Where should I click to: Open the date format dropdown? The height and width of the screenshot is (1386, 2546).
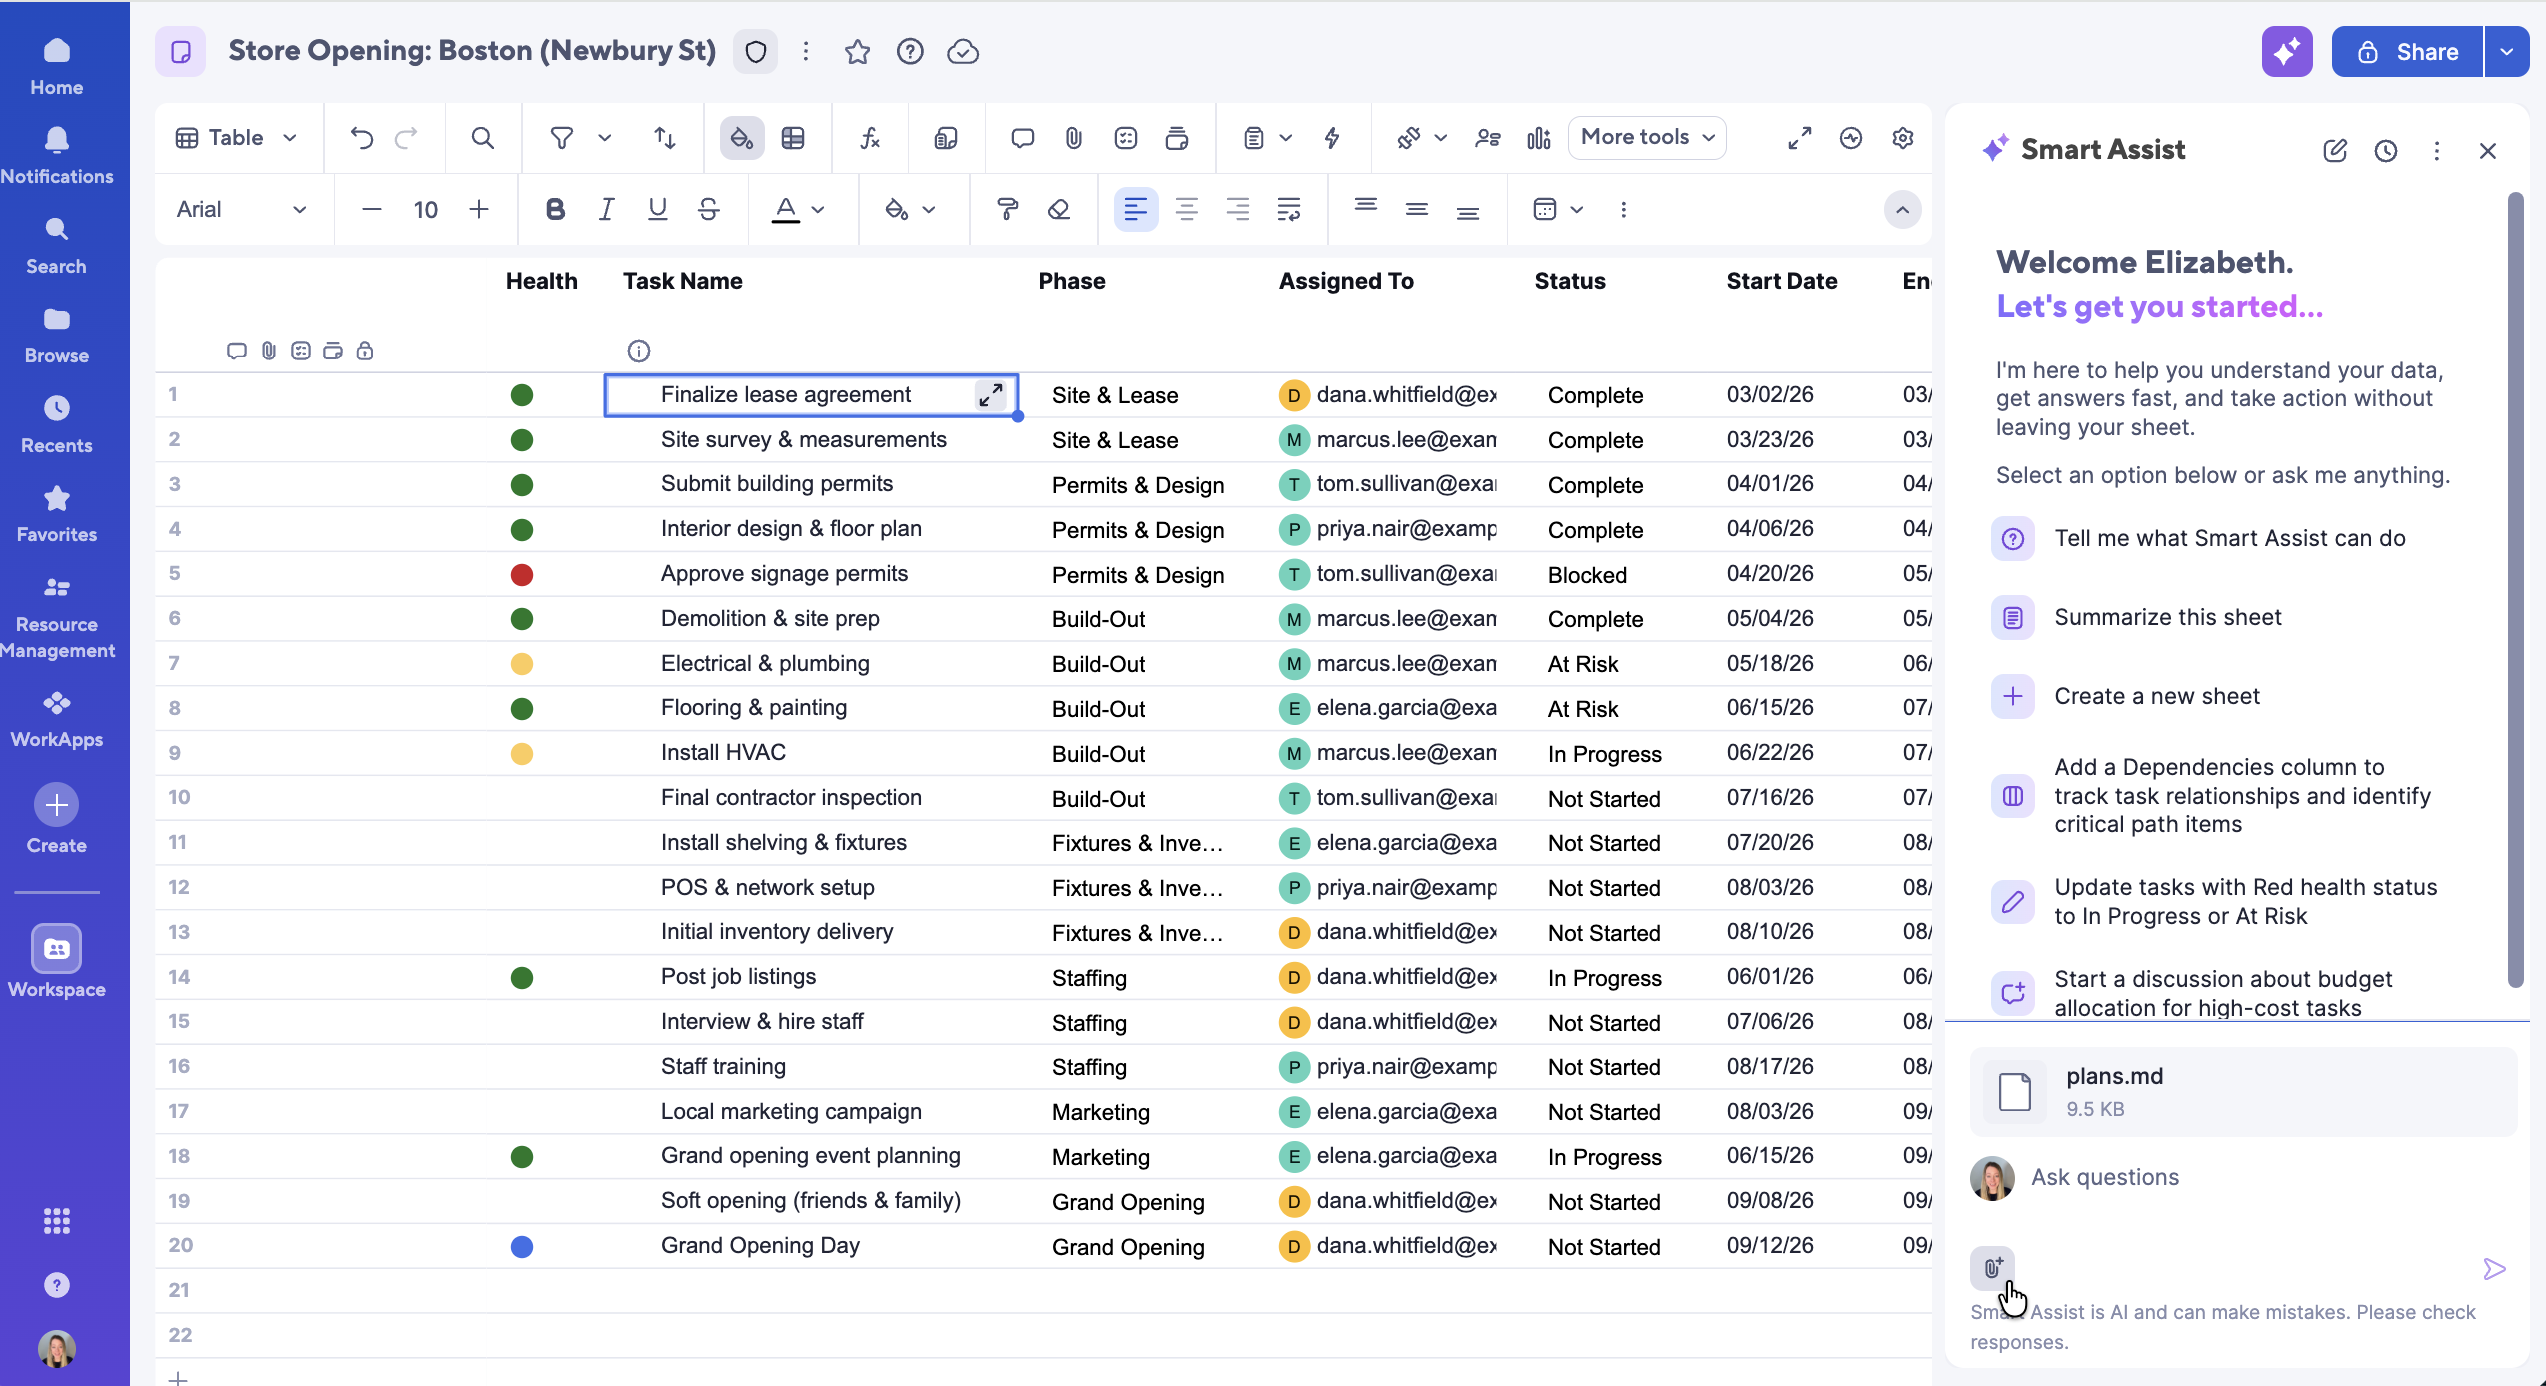coord(1558,209)
